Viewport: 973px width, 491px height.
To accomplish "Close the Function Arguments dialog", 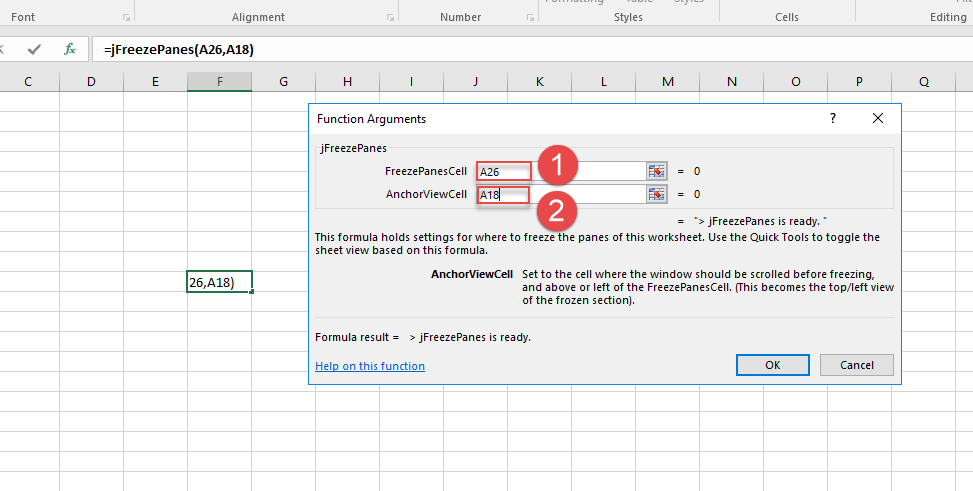I will click(878, 118).
